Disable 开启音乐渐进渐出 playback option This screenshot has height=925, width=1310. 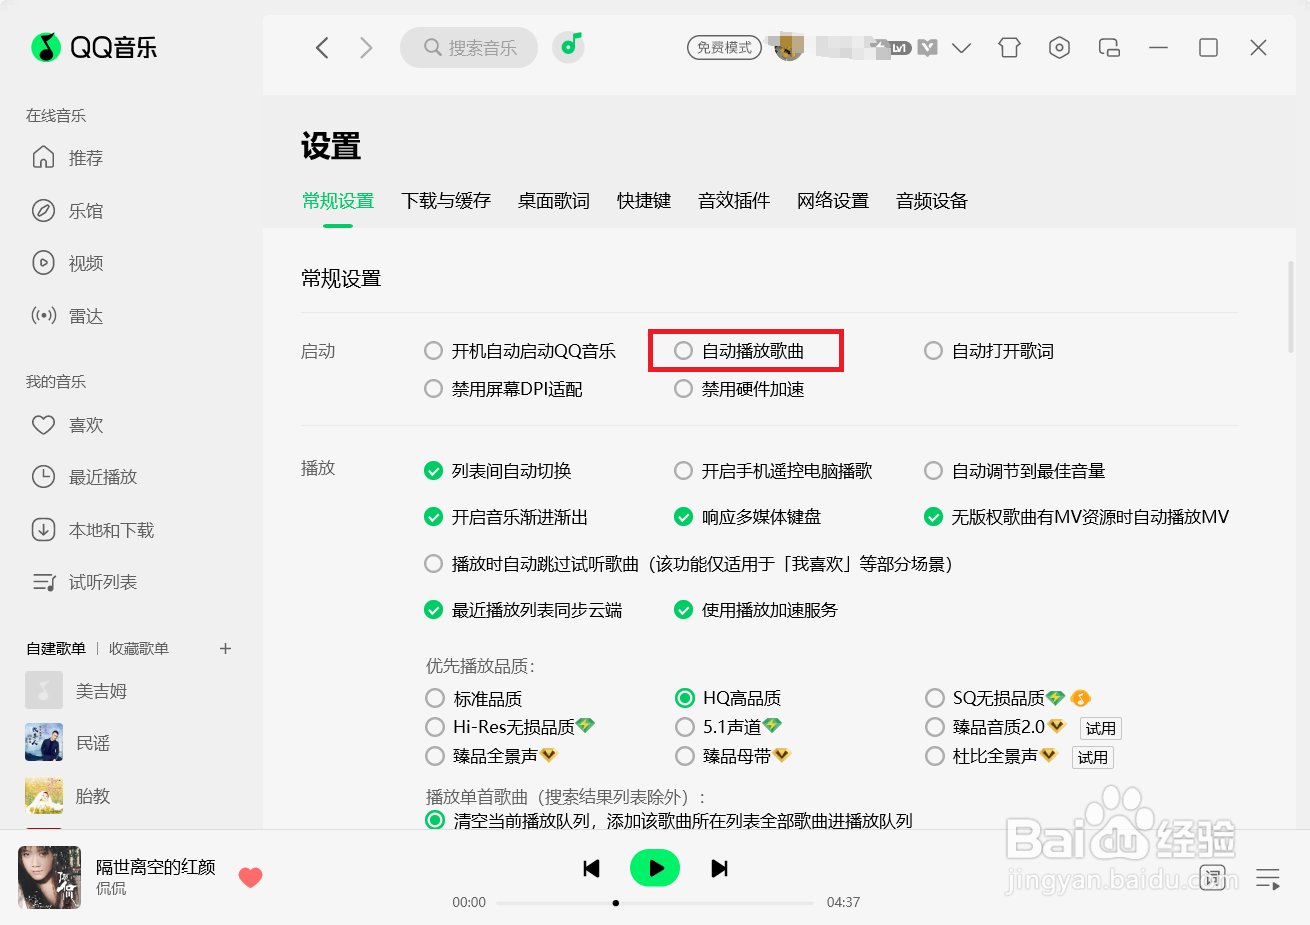[x=433, y=518]
